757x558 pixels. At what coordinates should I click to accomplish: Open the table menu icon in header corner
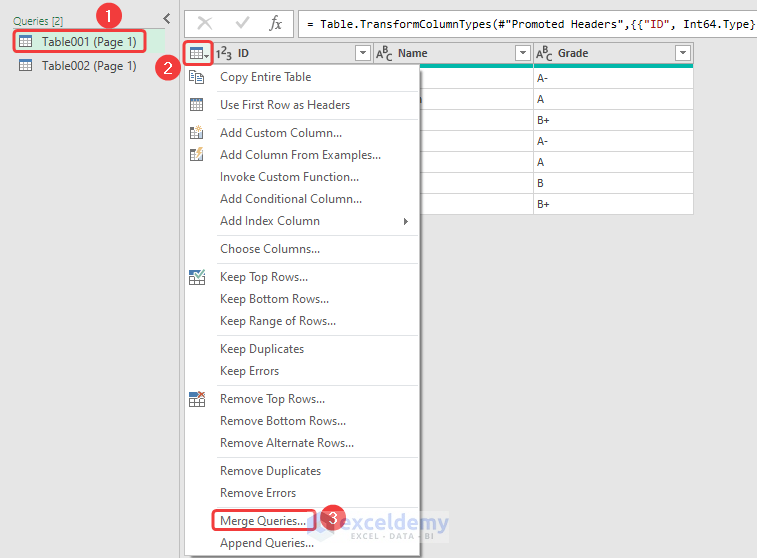coord(198,53)
